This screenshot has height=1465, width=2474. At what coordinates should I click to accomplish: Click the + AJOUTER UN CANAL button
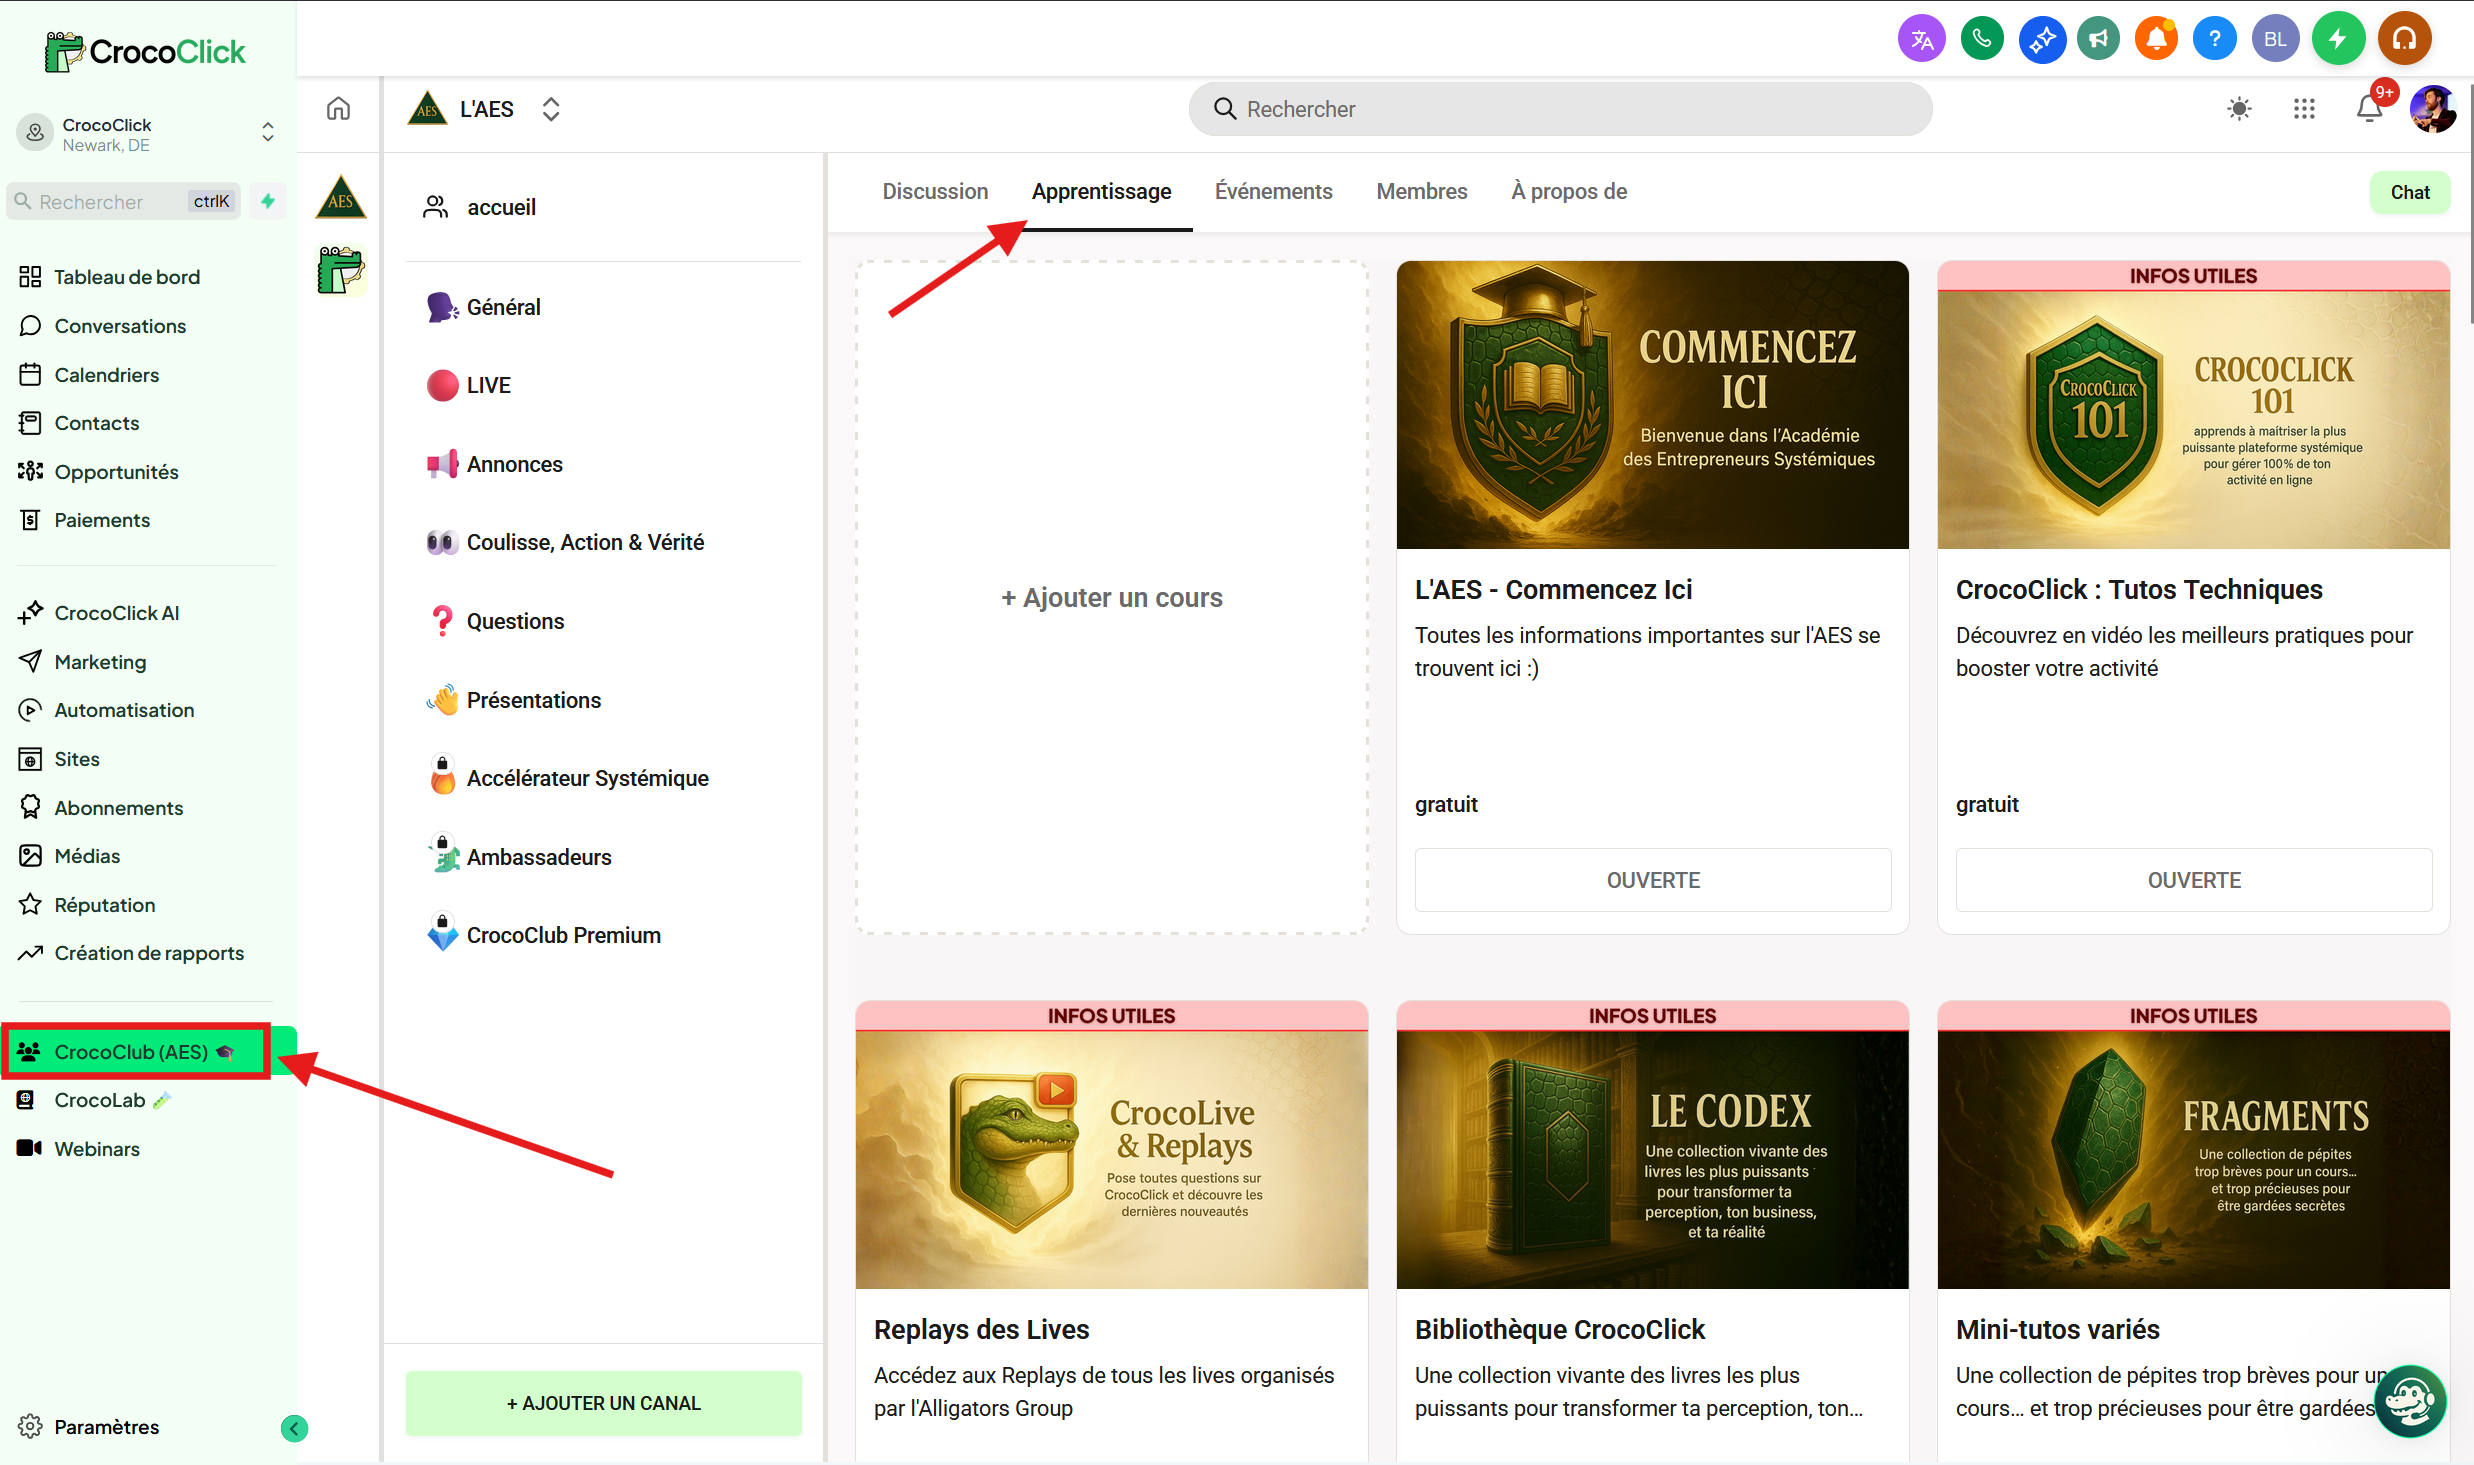603,1403
